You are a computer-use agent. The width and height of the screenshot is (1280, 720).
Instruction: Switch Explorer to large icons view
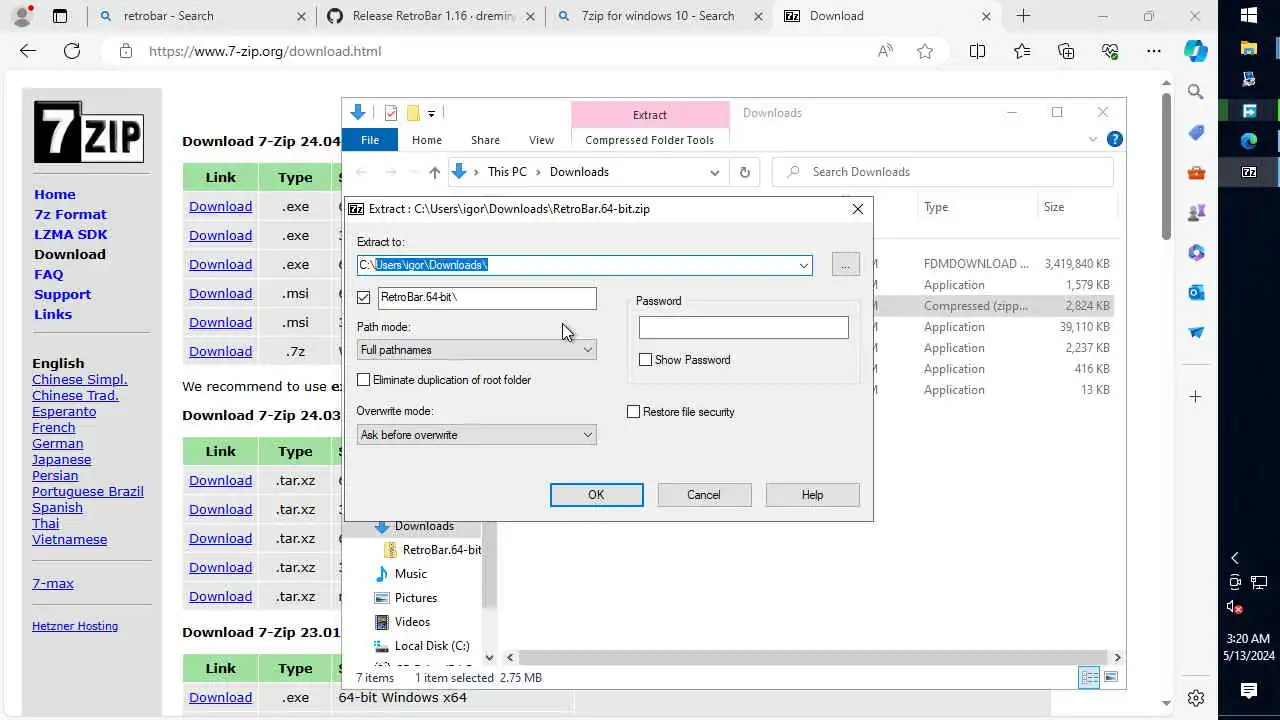pos(1111,677)
